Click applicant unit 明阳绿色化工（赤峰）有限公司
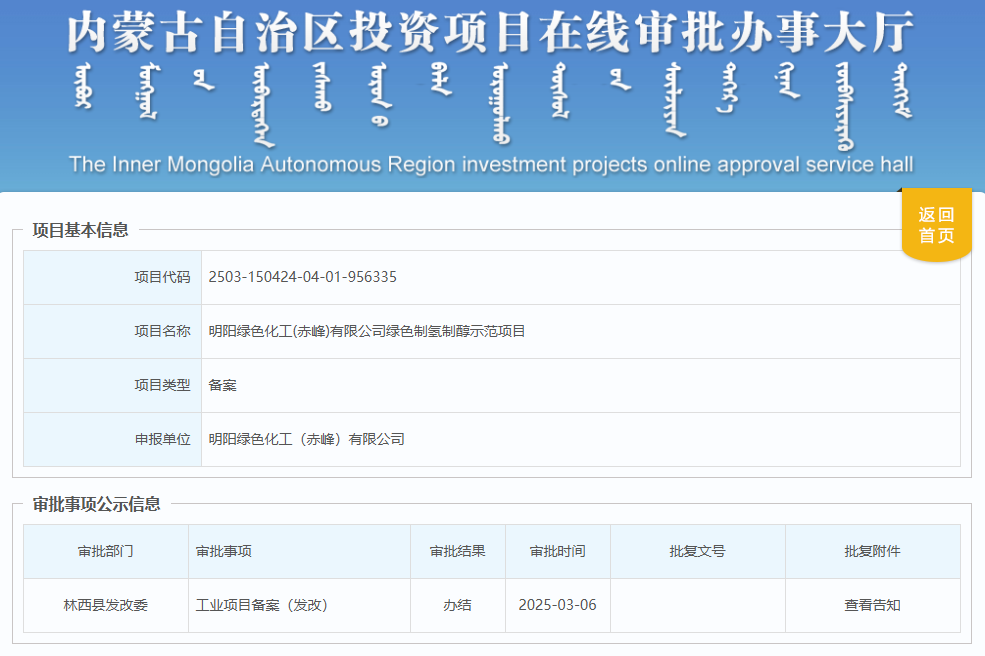This screenshot has width=985, height=656. (307, 439)
